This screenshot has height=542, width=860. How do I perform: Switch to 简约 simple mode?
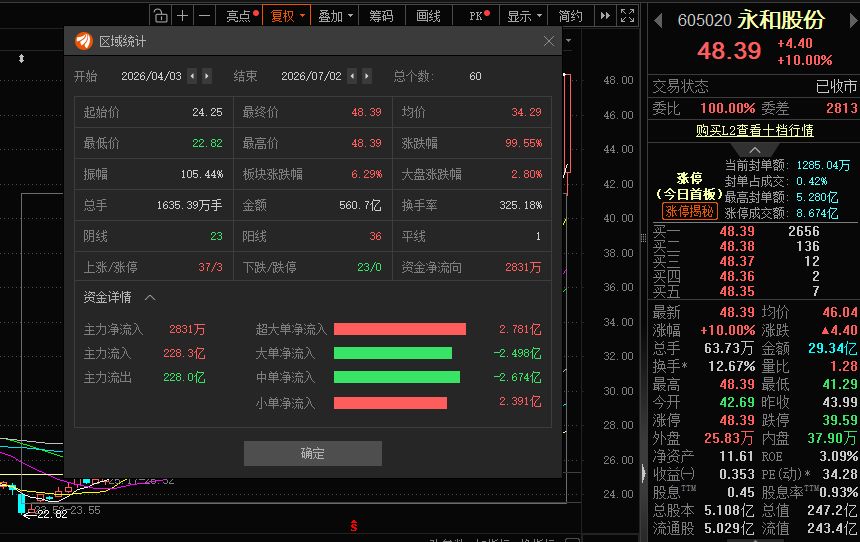pyautogui.click(x=570, y=16)
